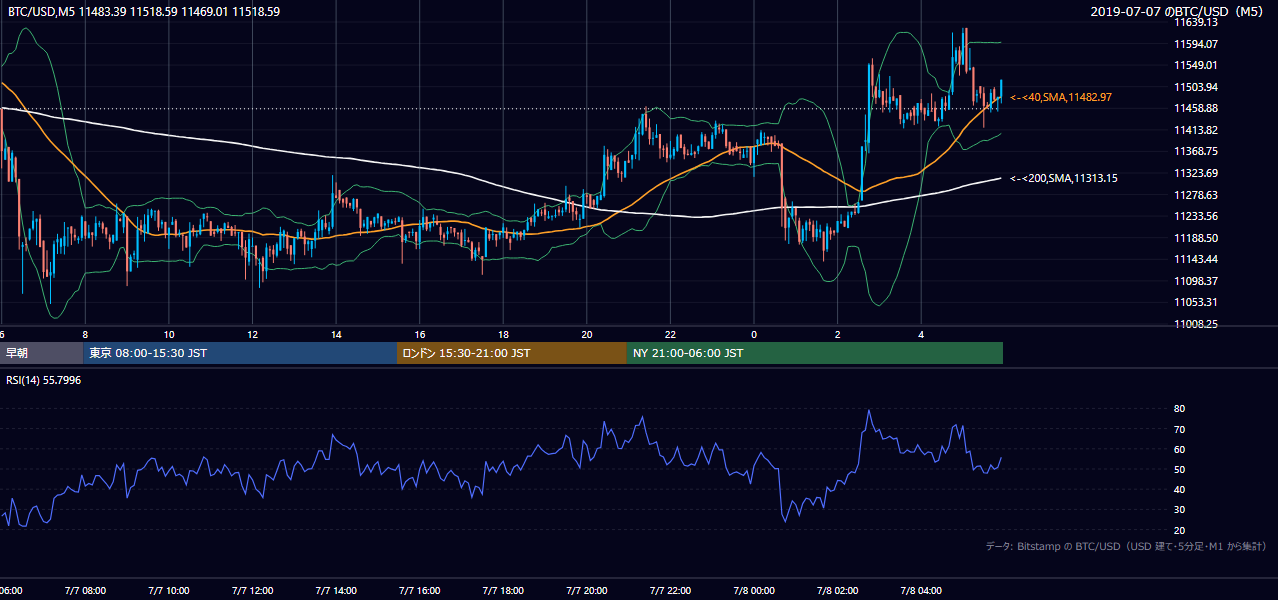The image size is (1278, 600).
Task: Click hour label 20 under the price chart
Action: pos(587,334)
